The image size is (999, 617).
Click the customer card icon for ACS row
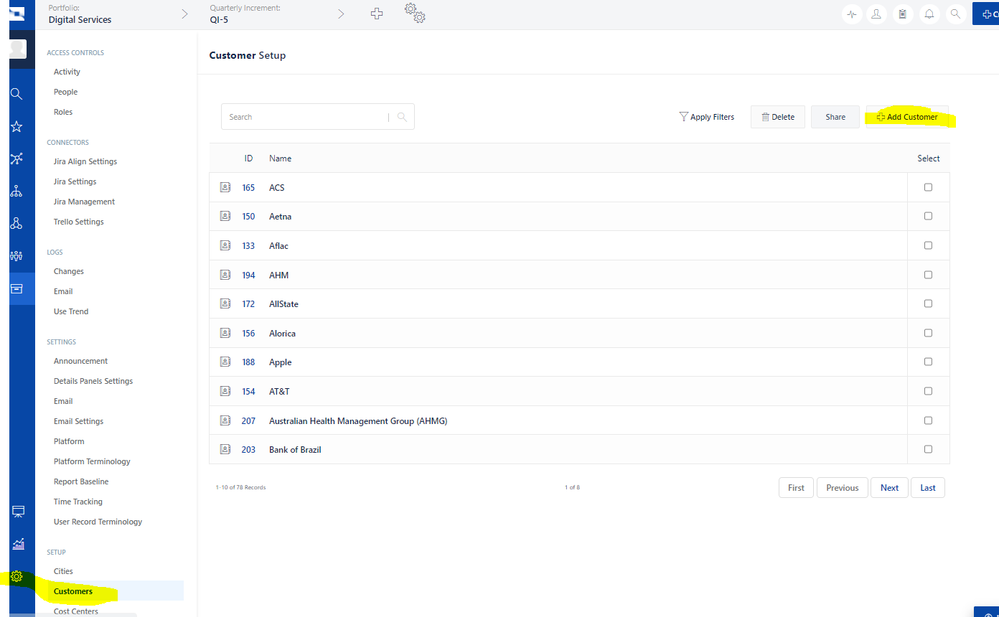coord(225,187)
